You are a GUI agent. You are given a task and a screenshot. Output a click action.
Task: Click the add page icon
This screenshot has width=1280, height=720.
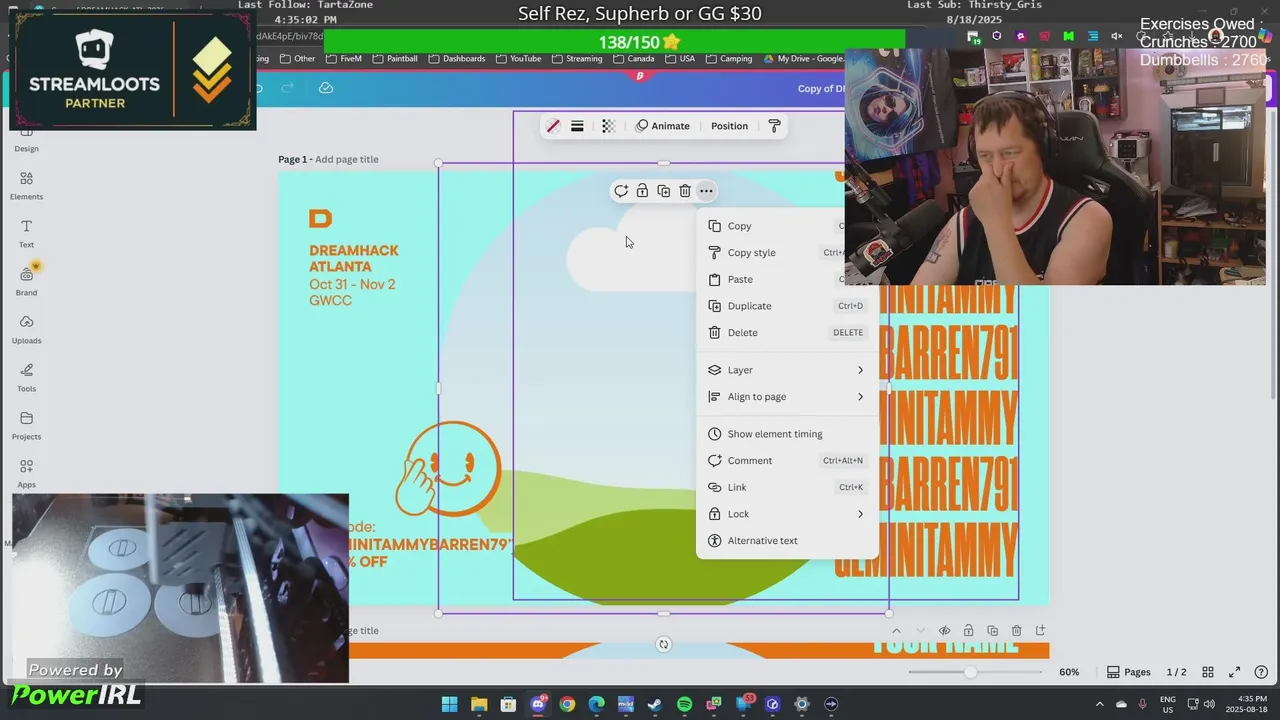[1040, 631]
